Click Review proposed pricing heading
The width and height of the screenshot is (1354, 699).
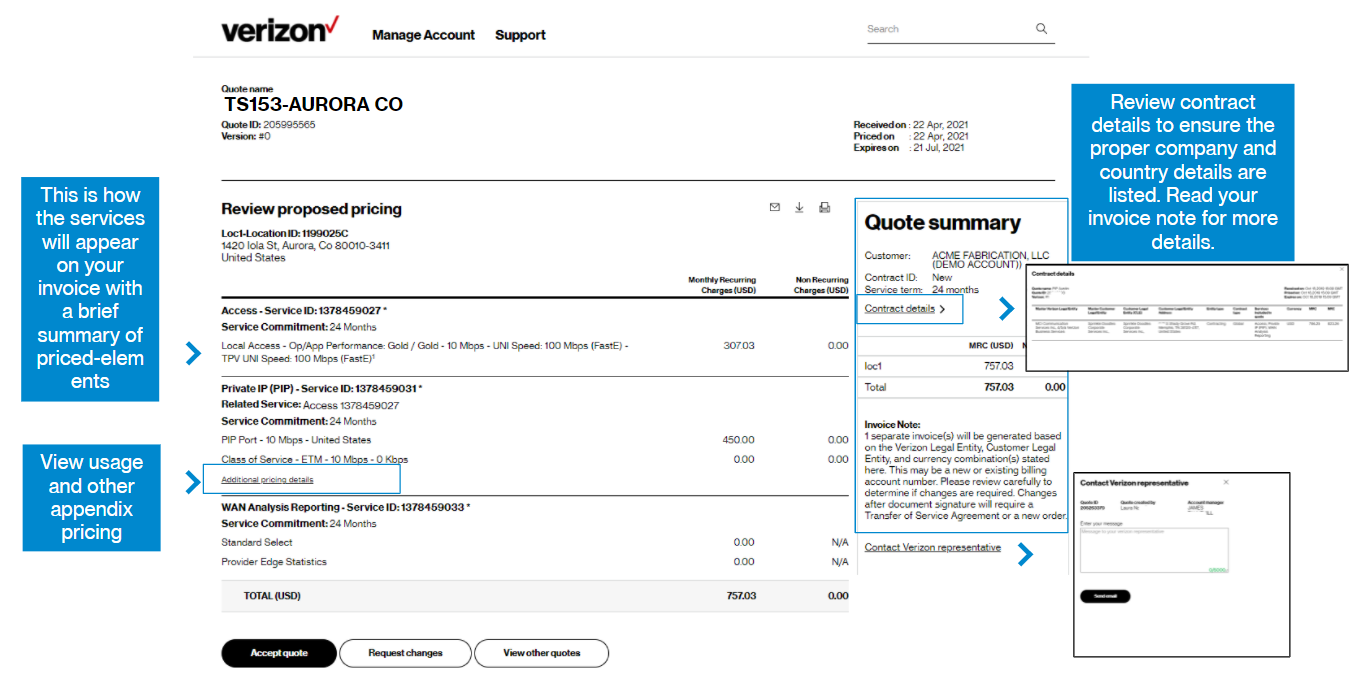[311, 209]
